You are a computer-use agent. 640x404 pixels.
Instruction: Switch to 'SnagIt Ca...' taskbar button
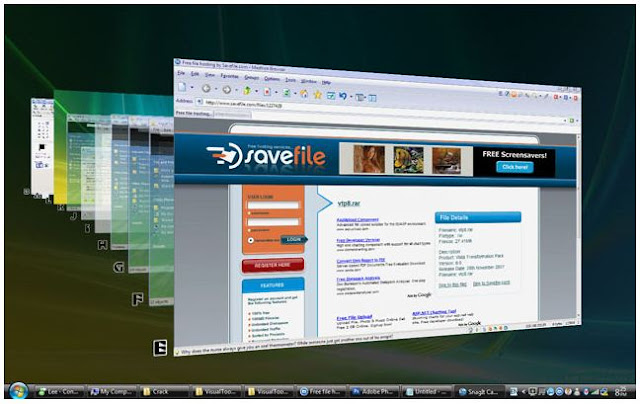(x=480, y=392)
